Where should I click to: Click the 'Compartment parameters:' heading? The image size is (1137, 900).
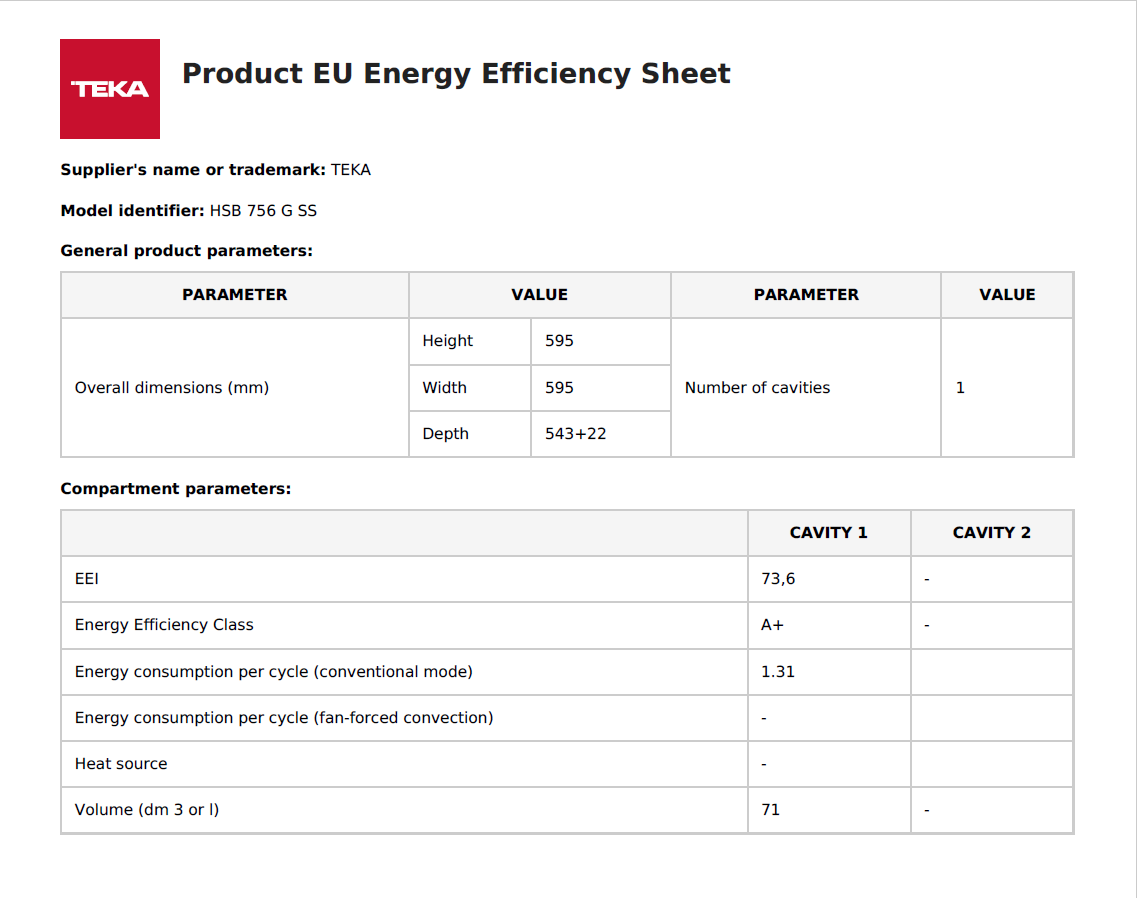tap(175, 489)
